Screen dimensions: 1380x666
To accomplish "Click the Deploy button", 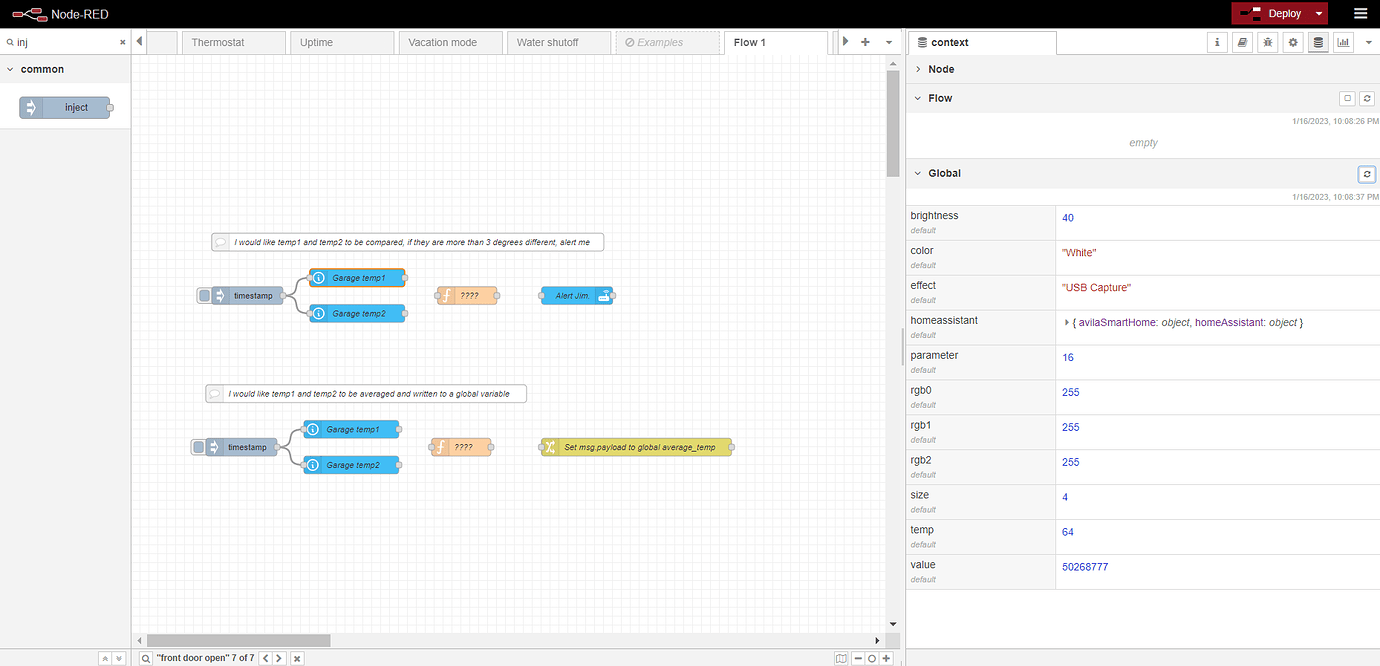I will point(1271,13).
